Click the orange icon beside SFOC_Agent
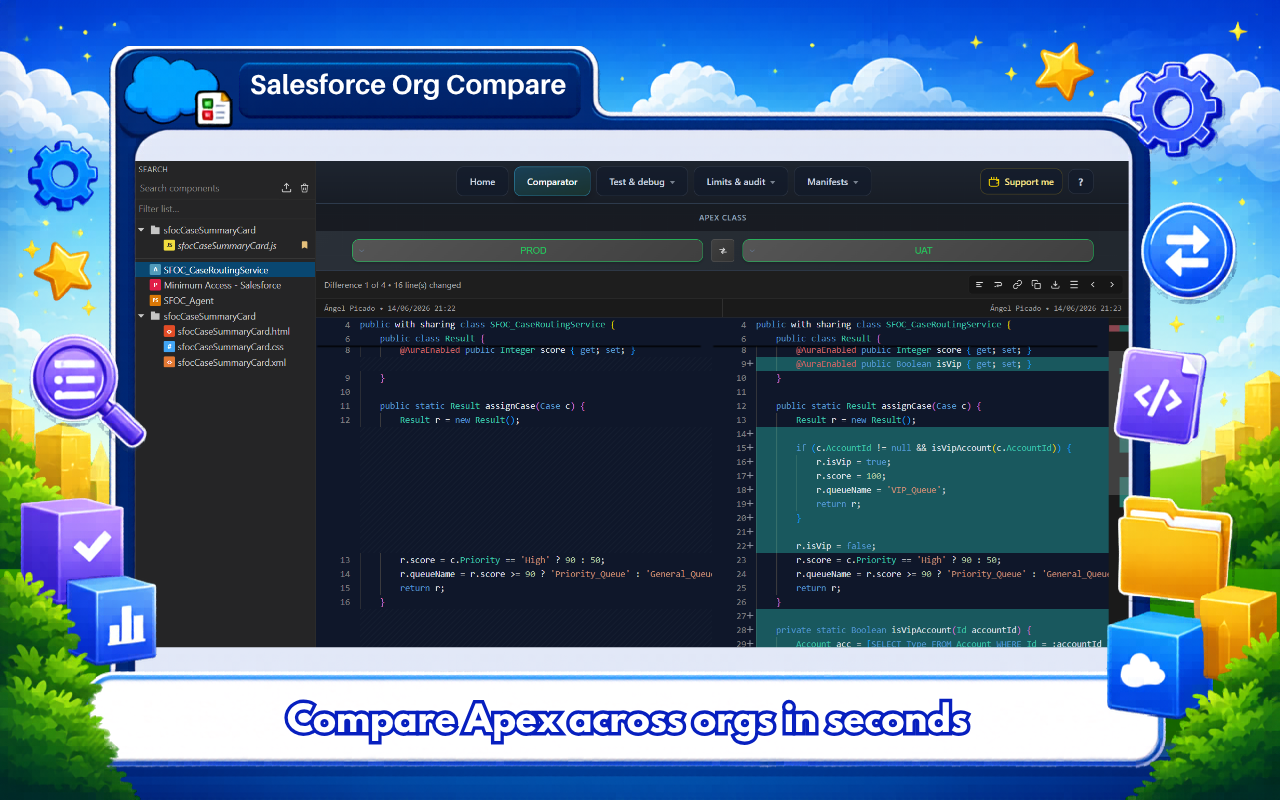This screenshot has height=800, width=1280. (x=155, y=300)
